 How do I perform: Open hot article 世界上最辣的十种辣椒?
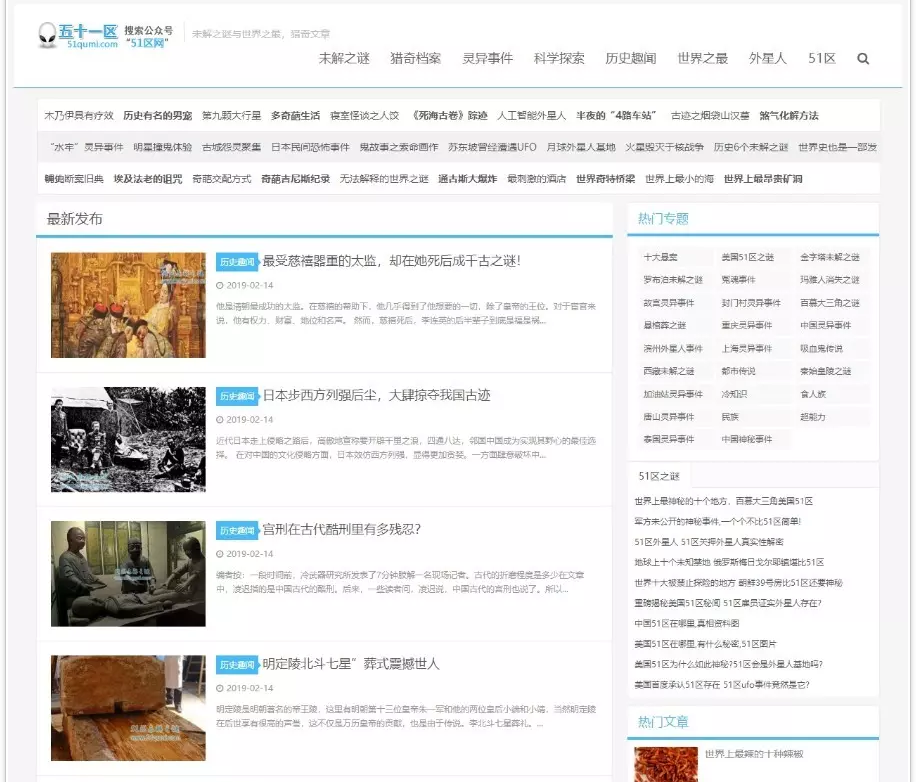[x=754, y=754]
